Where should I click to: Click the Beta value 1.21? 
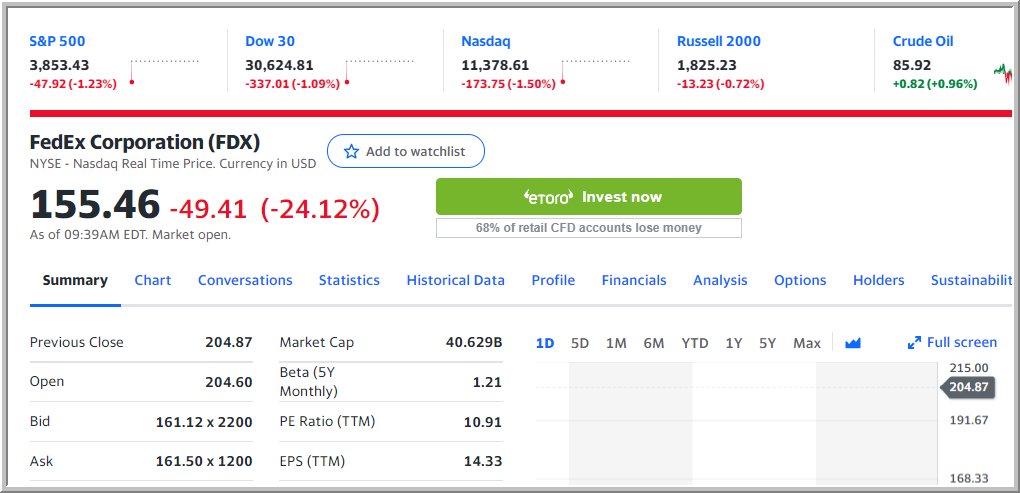pos(487,382)
